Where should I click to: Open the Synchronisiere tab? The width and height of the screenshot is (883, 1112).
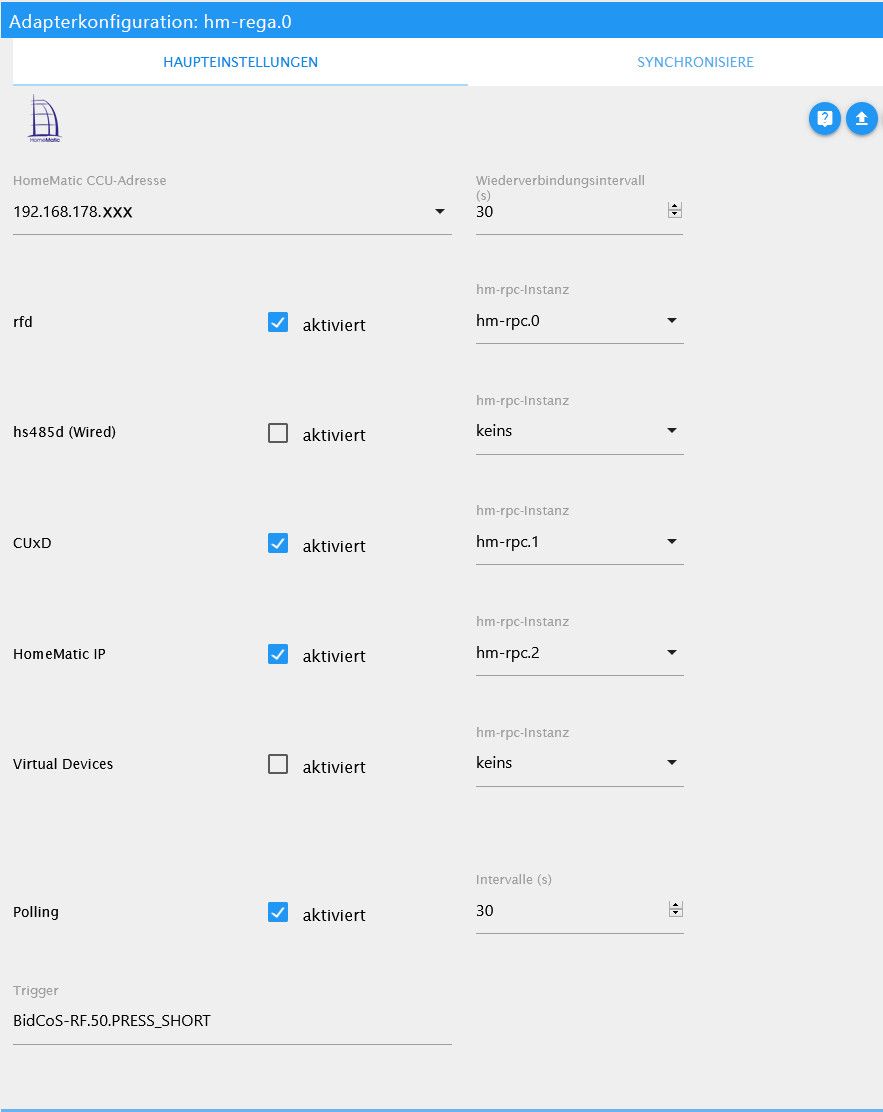[x=695, y=62]
